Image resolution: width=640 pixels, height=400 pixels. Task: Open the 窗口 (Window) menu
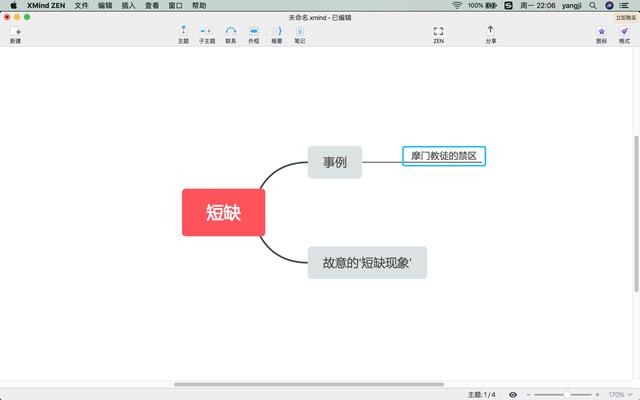176,5
